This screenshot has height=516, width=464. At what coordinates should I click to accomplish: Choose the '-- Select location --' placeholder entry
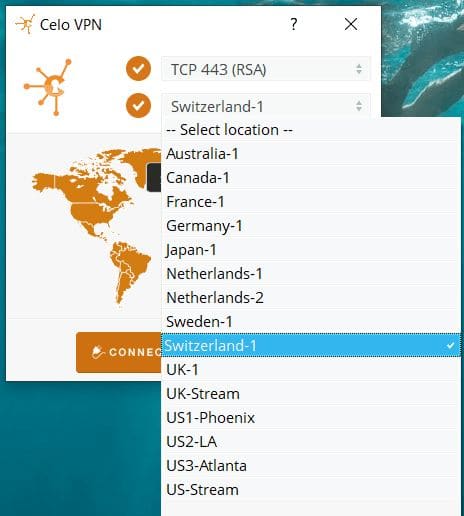click(311, 130)
